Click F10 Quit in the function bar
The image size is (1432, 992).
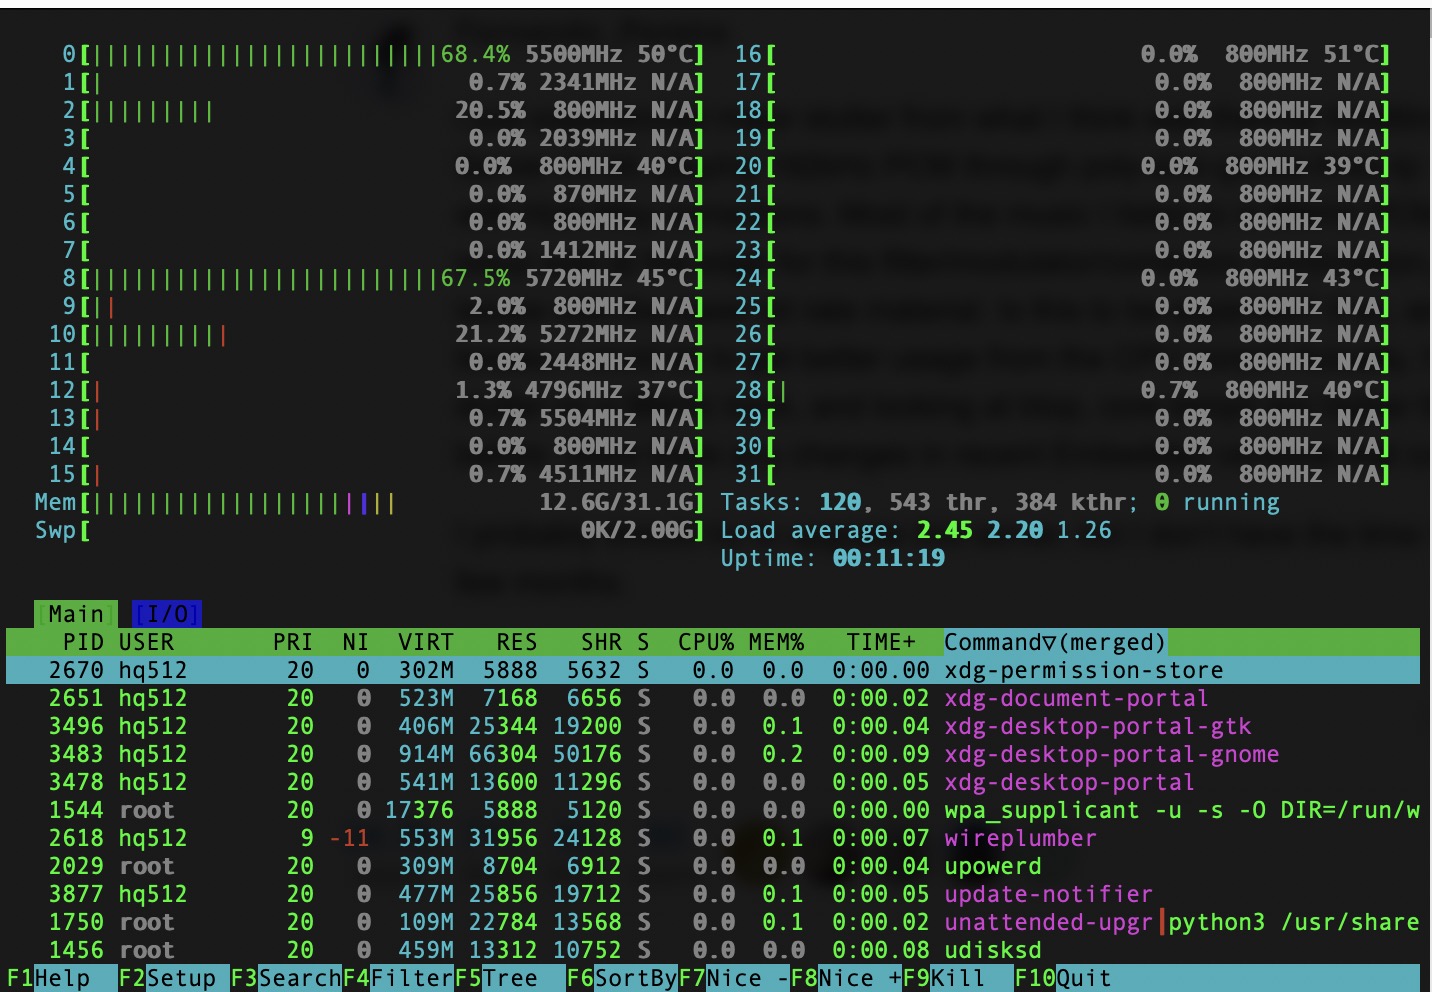pos(1063,978)
